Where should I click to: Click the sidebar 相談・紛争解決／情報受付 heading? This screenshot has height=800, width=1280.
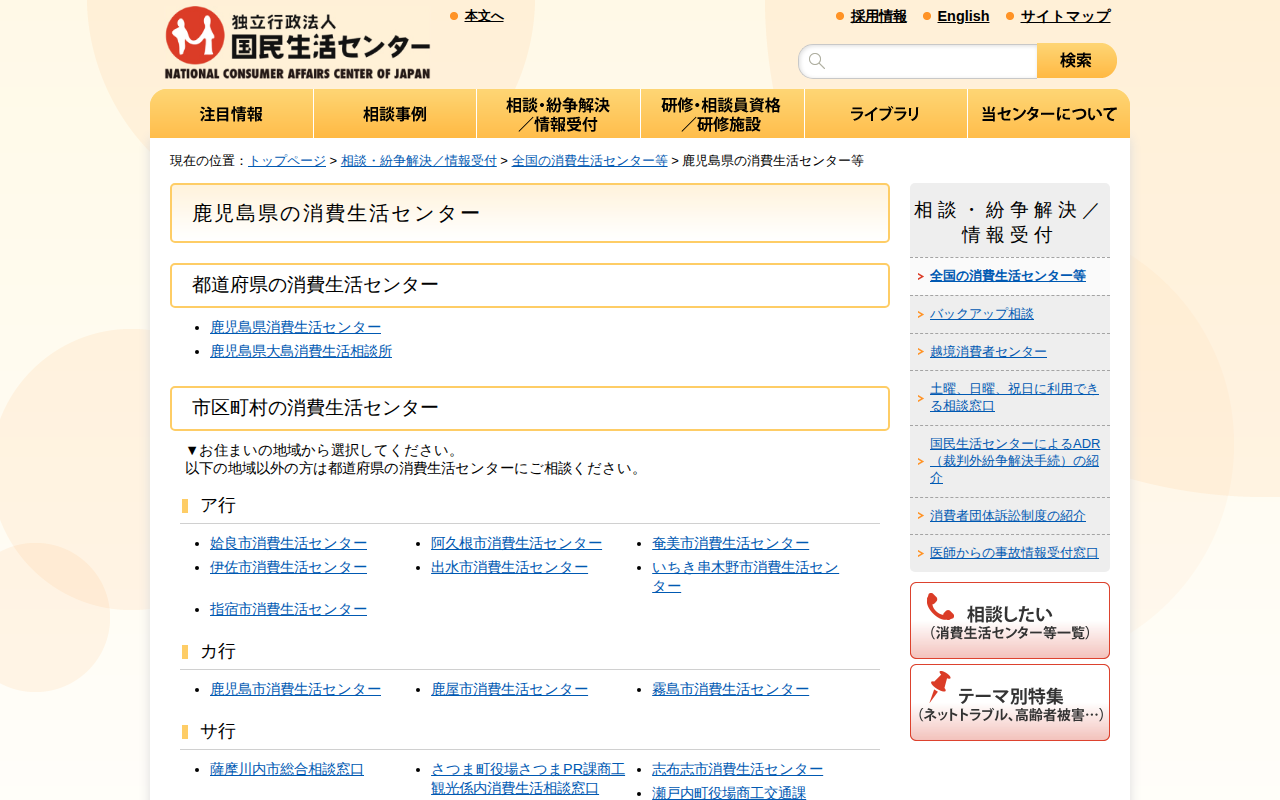pos(1010,222)
